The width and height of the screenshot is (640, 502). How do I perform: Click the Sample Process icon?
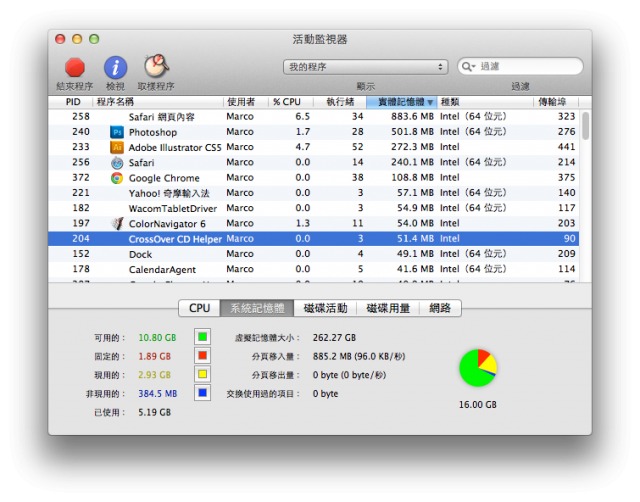(x=156, y=67)
